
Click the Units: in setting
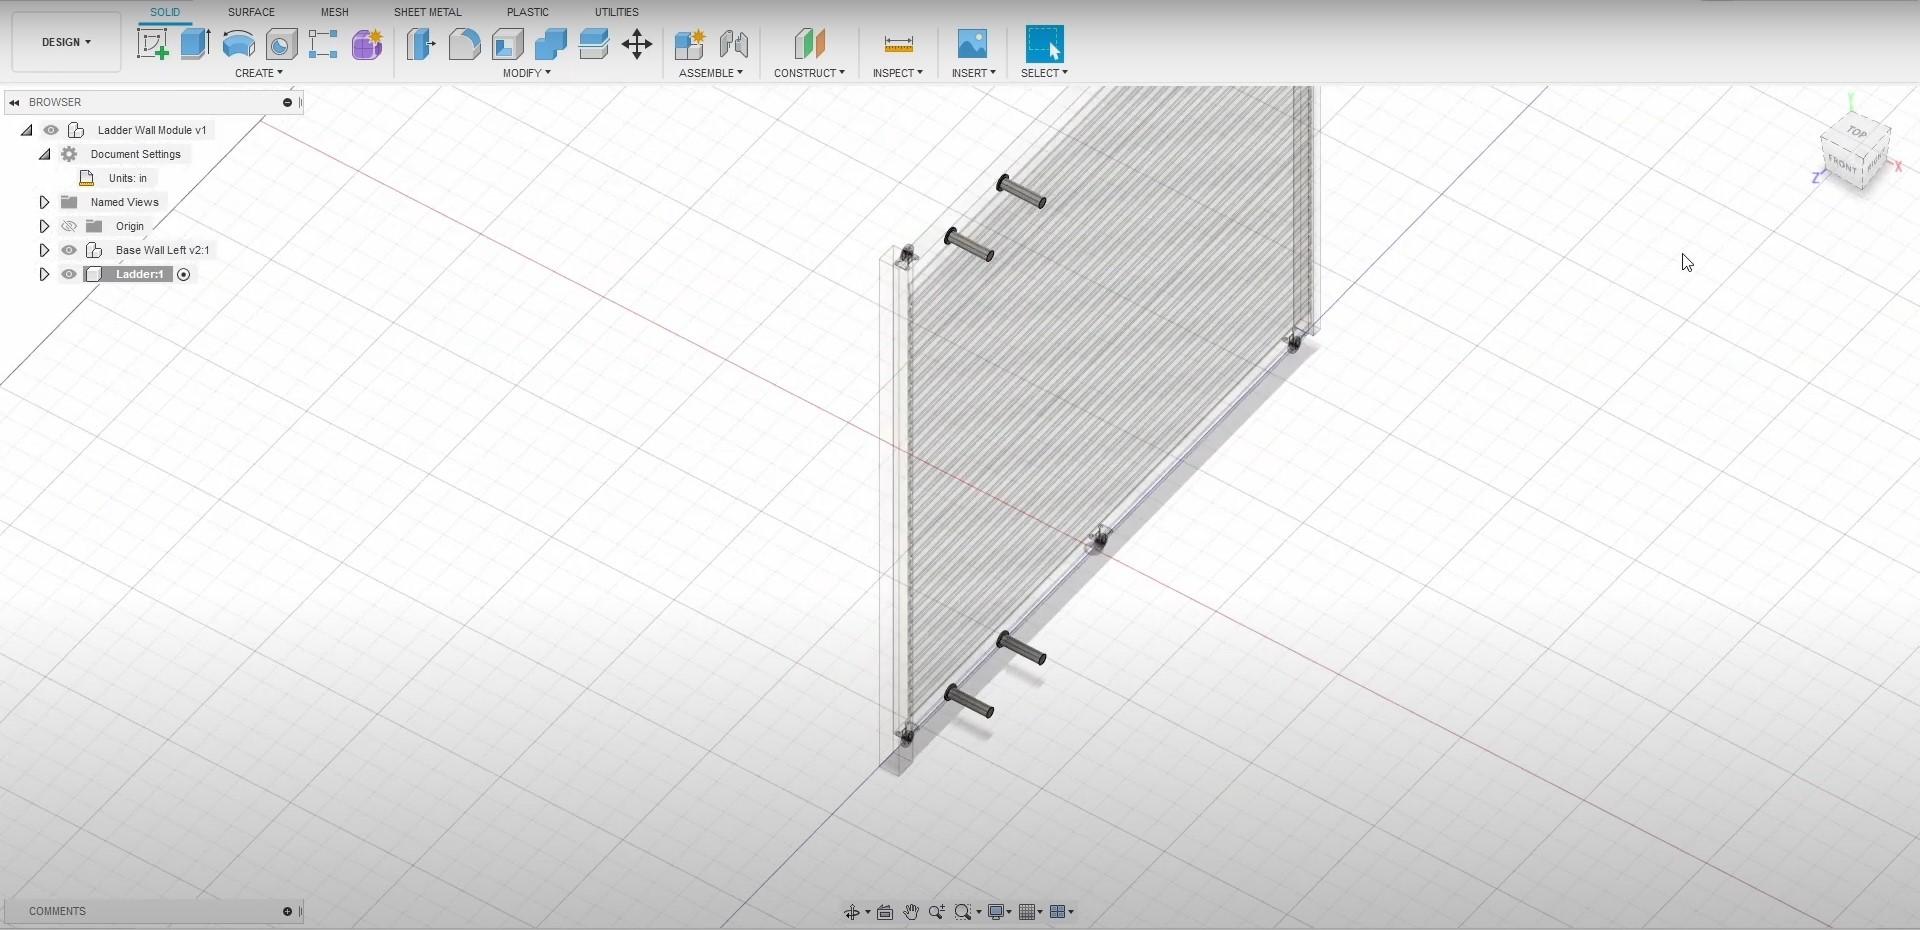click(127, 178)
